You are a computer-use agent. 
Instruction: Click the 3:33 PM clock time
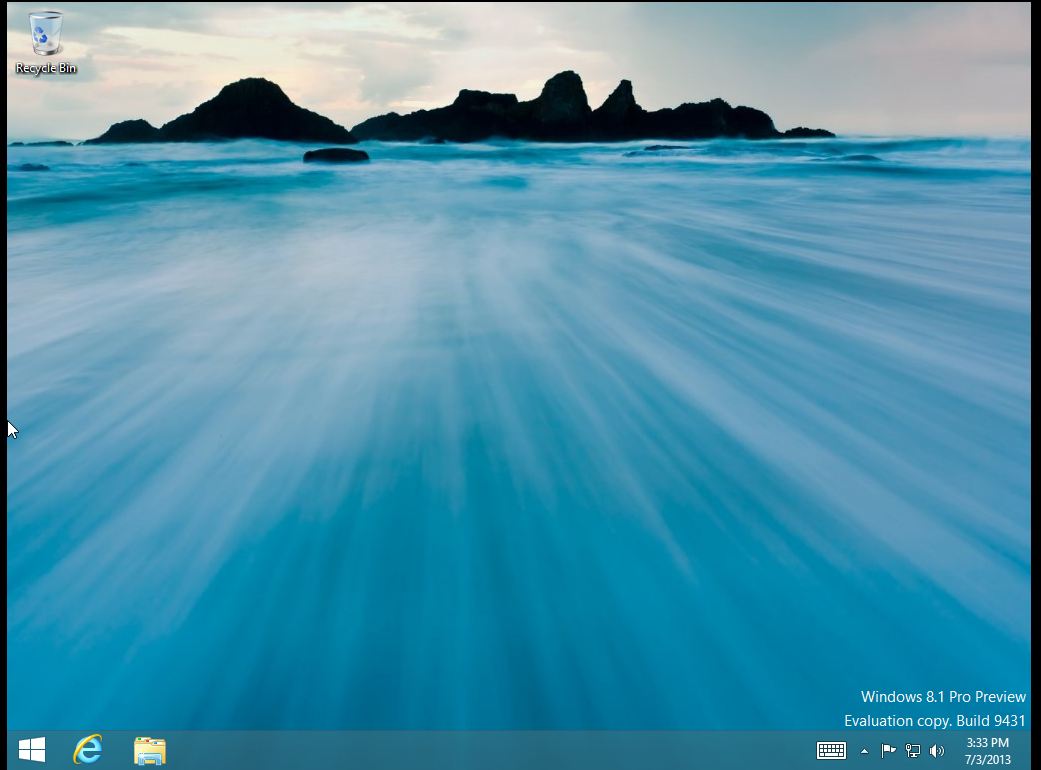(987, 742)
